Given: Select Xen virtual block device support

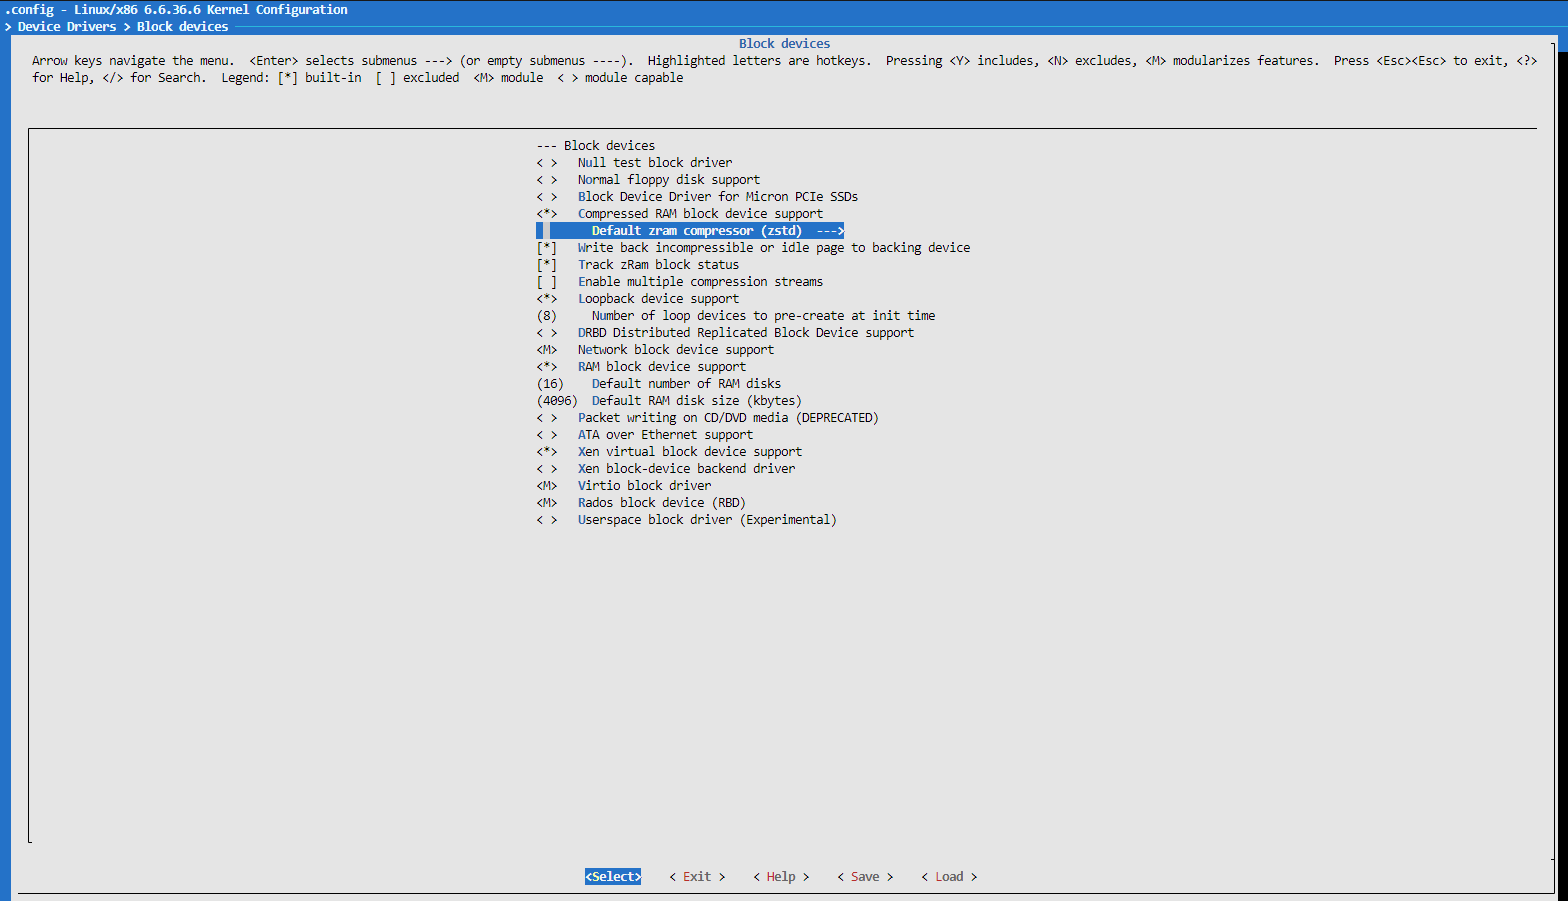Looking at the screenshot, I should coord(689,452).
